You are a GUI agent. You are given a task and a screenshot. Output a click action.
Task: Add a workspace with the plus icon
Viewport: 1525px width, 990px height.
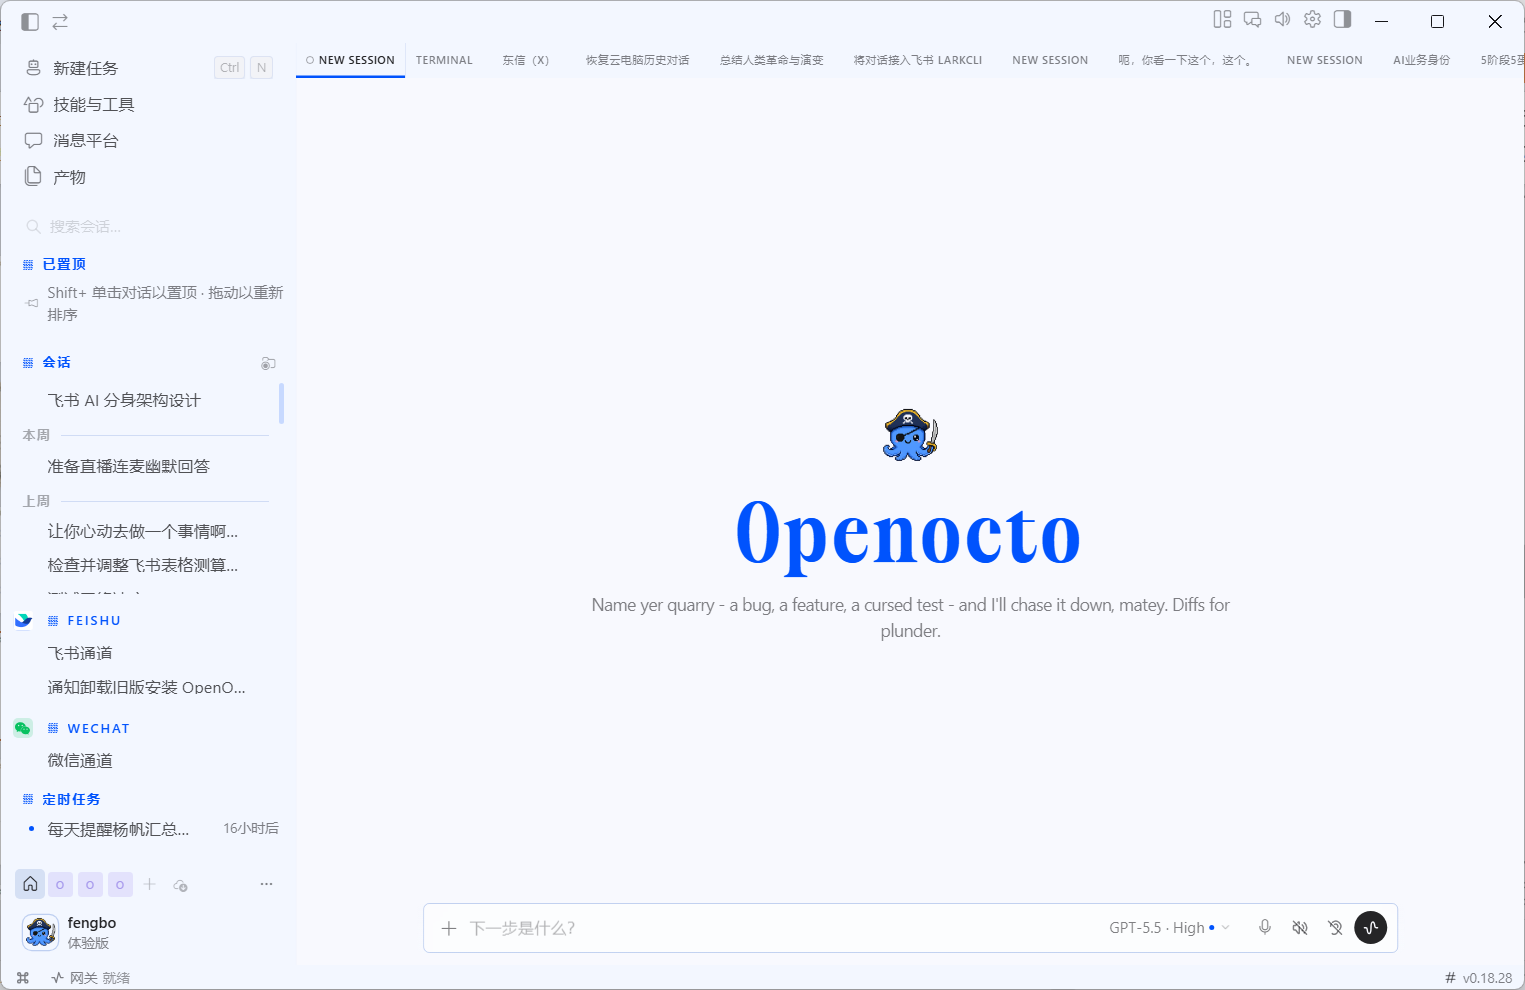(x=149, y=884)
